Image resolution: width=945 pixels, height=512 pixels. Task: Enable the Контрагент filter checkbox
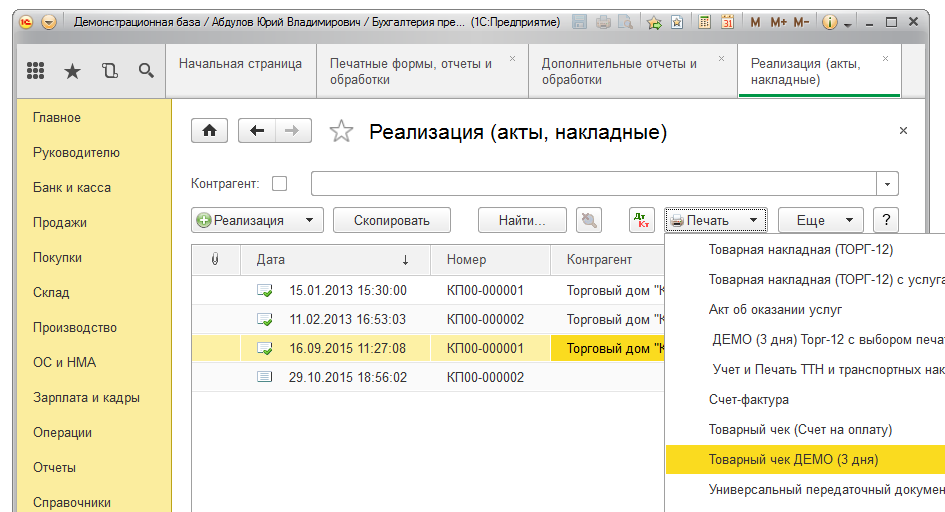coord(280,184)
